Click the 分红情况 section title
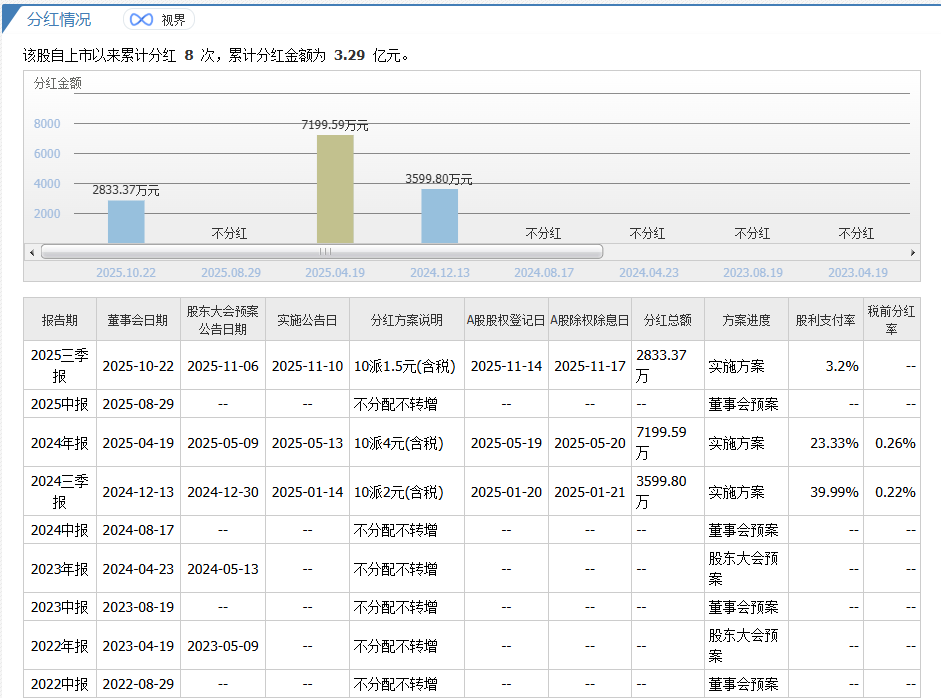The width and height of the screenshot is (941, 698). pyautogui.click(x=59, y=19)
